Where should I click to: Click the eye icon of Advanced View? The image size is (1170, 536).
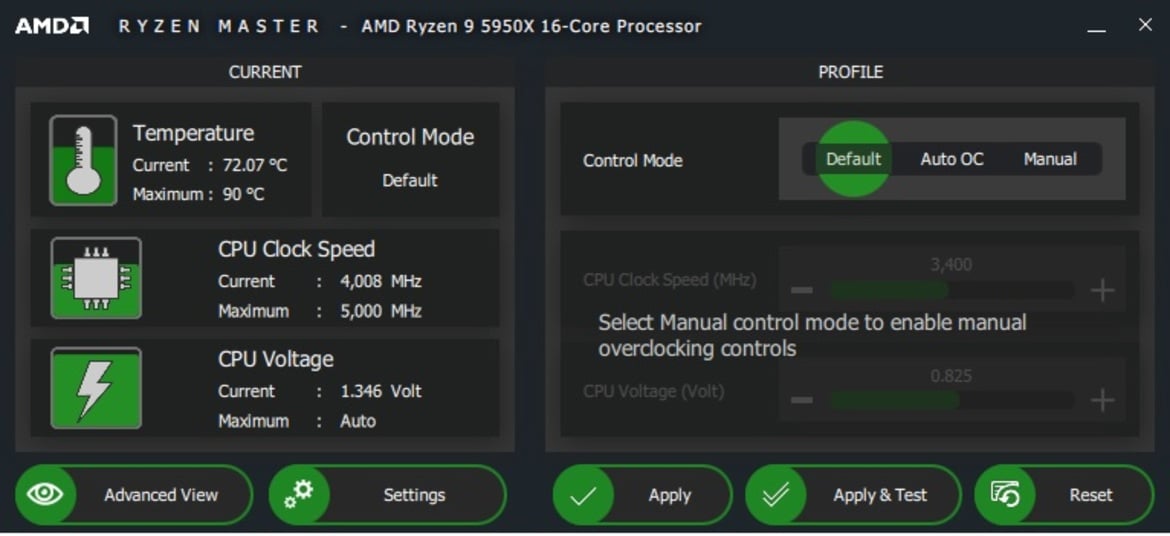coord(45,495)
